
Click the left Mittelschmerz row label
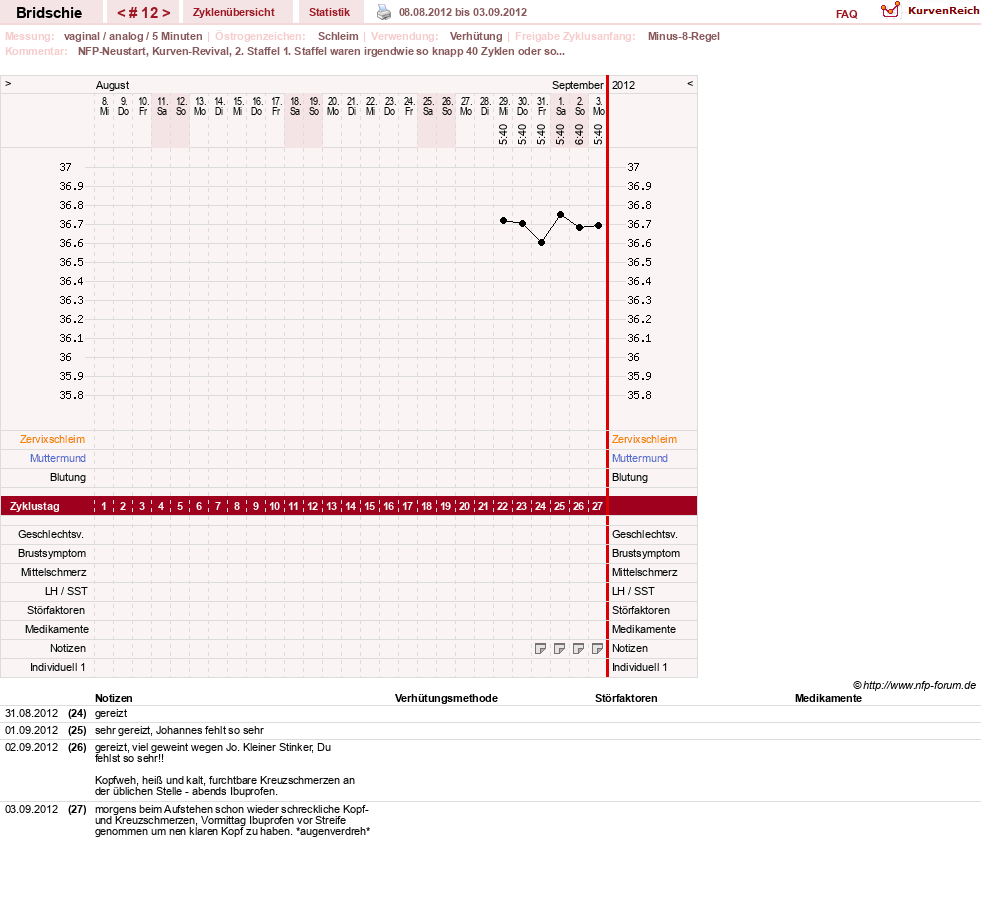click(54, 573)
